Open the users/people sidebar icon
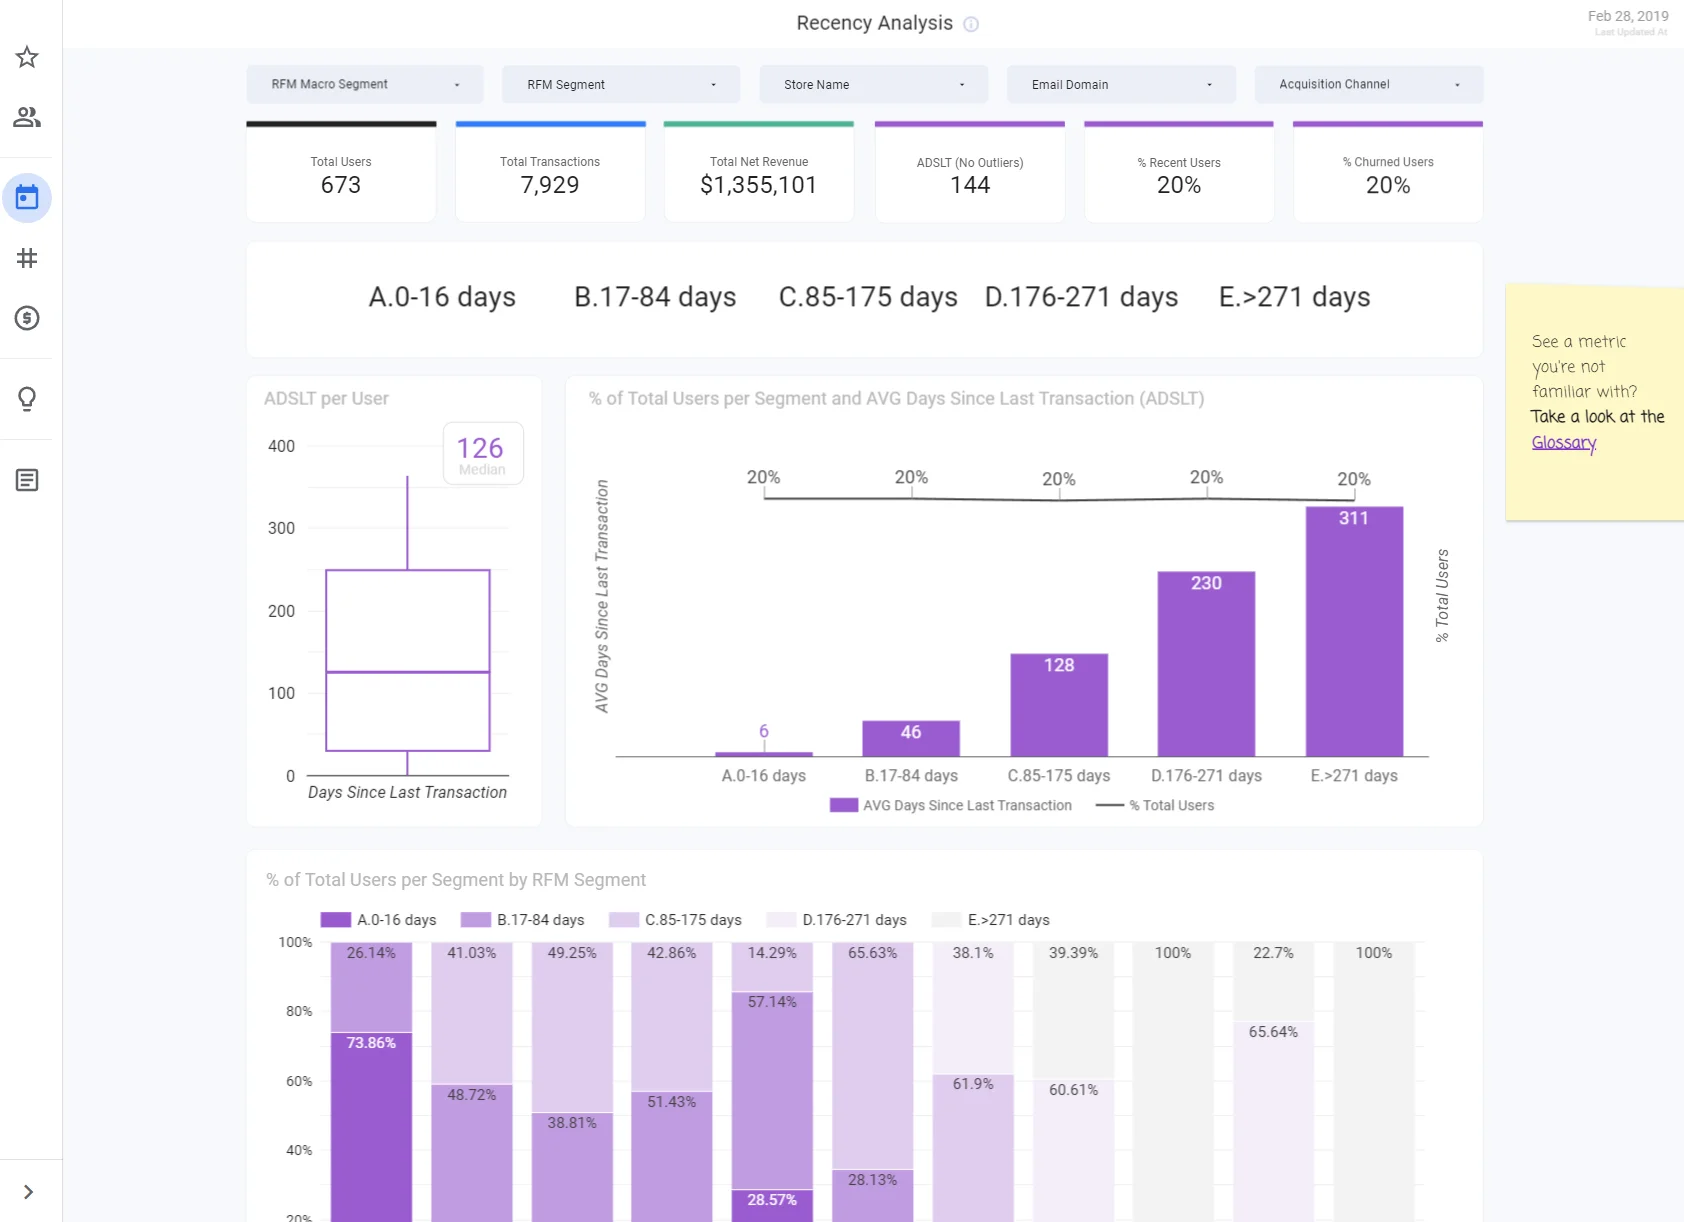Screen dimensions: 1684x1222 27,117
